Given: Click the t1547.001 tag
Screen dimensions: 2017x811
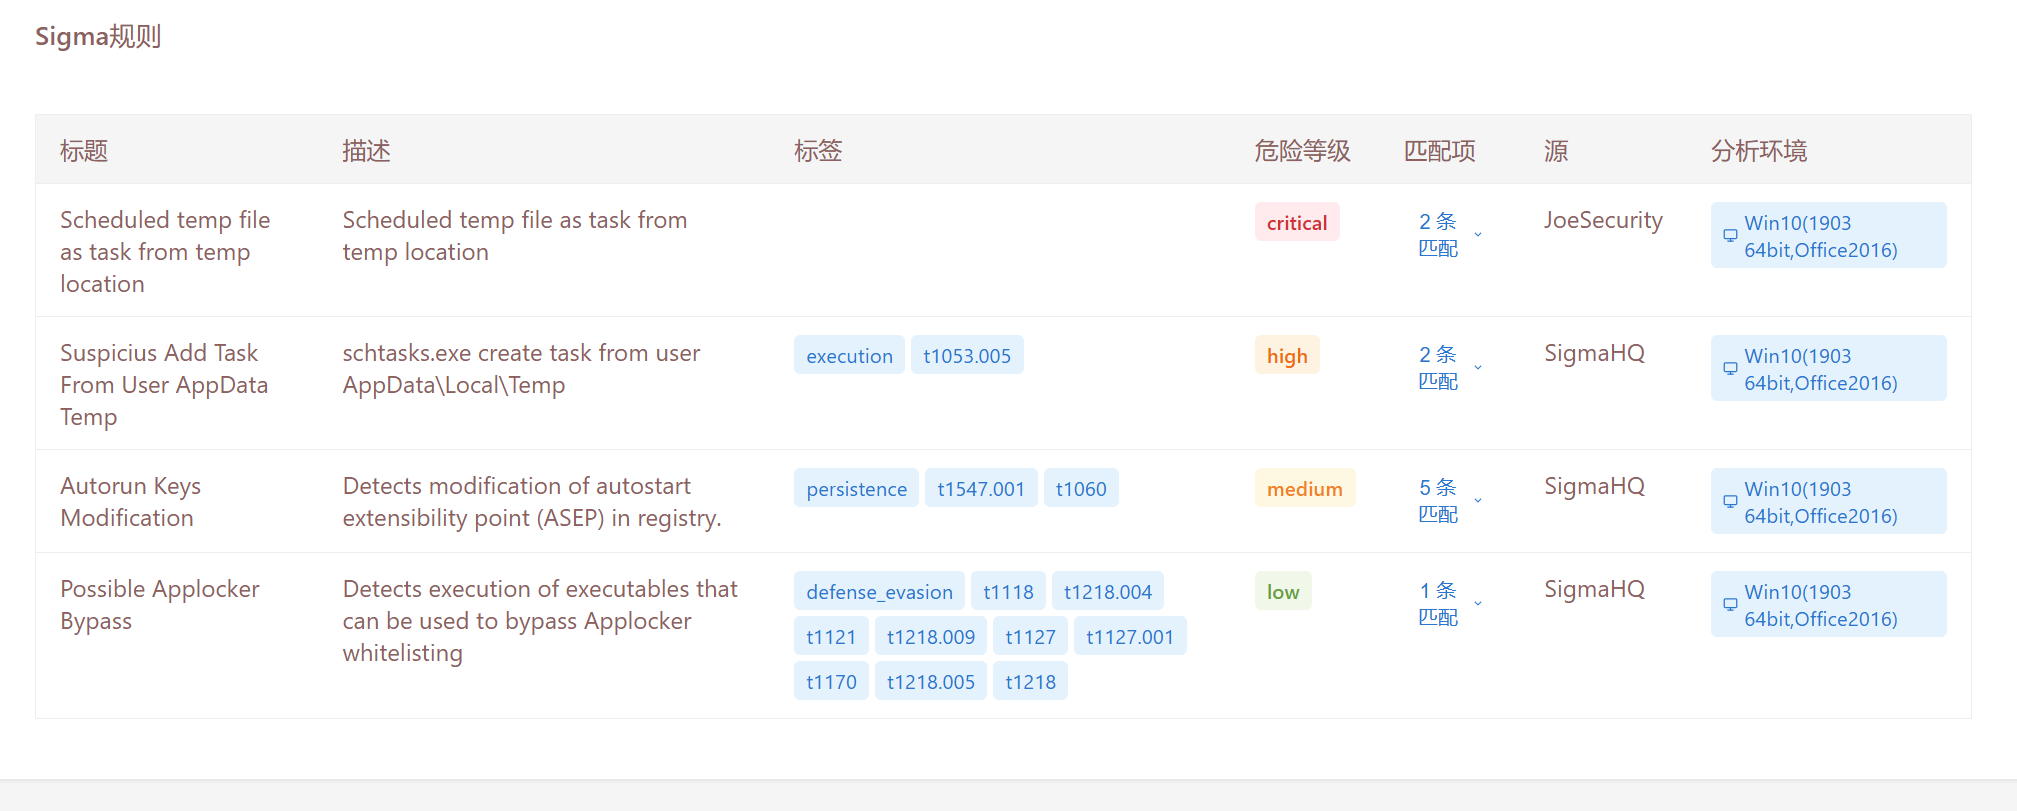Looking at the screenshot, I should click(x=980, y=489).
